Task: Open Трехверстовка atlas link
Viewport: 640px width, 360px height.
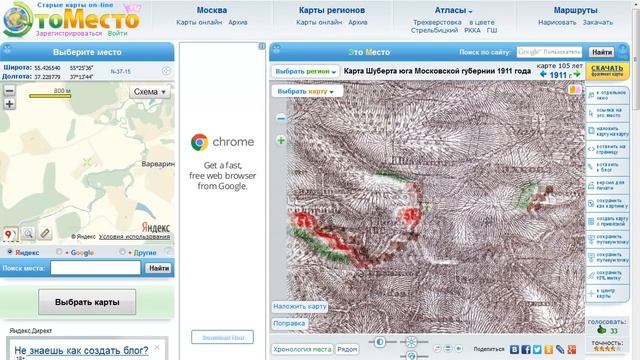Action: pos(437,22)
